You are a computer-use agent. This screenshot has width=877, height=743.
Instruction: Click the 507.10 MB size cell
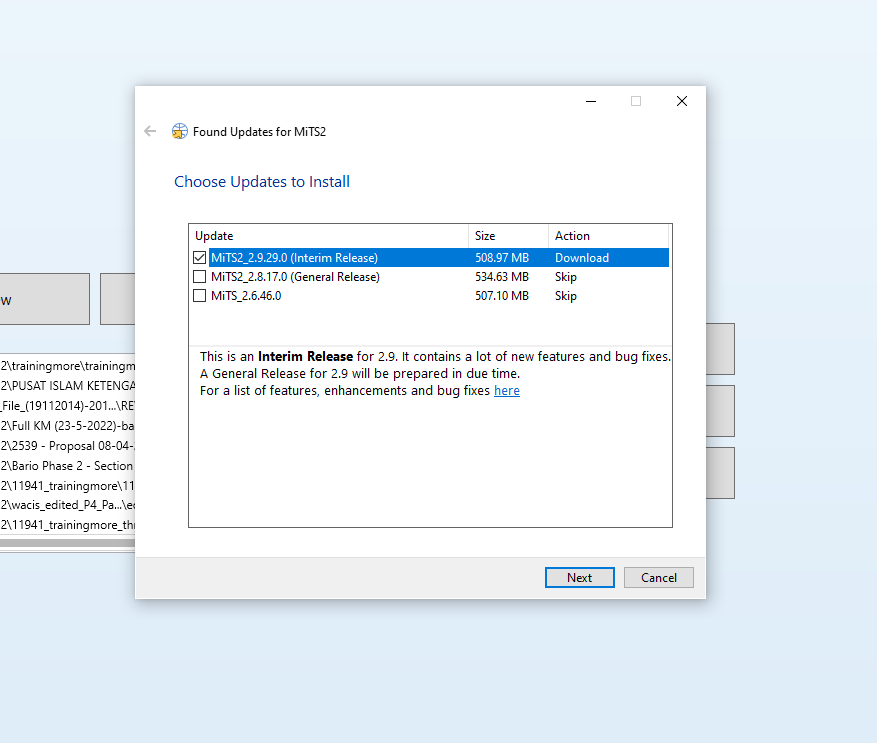502,295
